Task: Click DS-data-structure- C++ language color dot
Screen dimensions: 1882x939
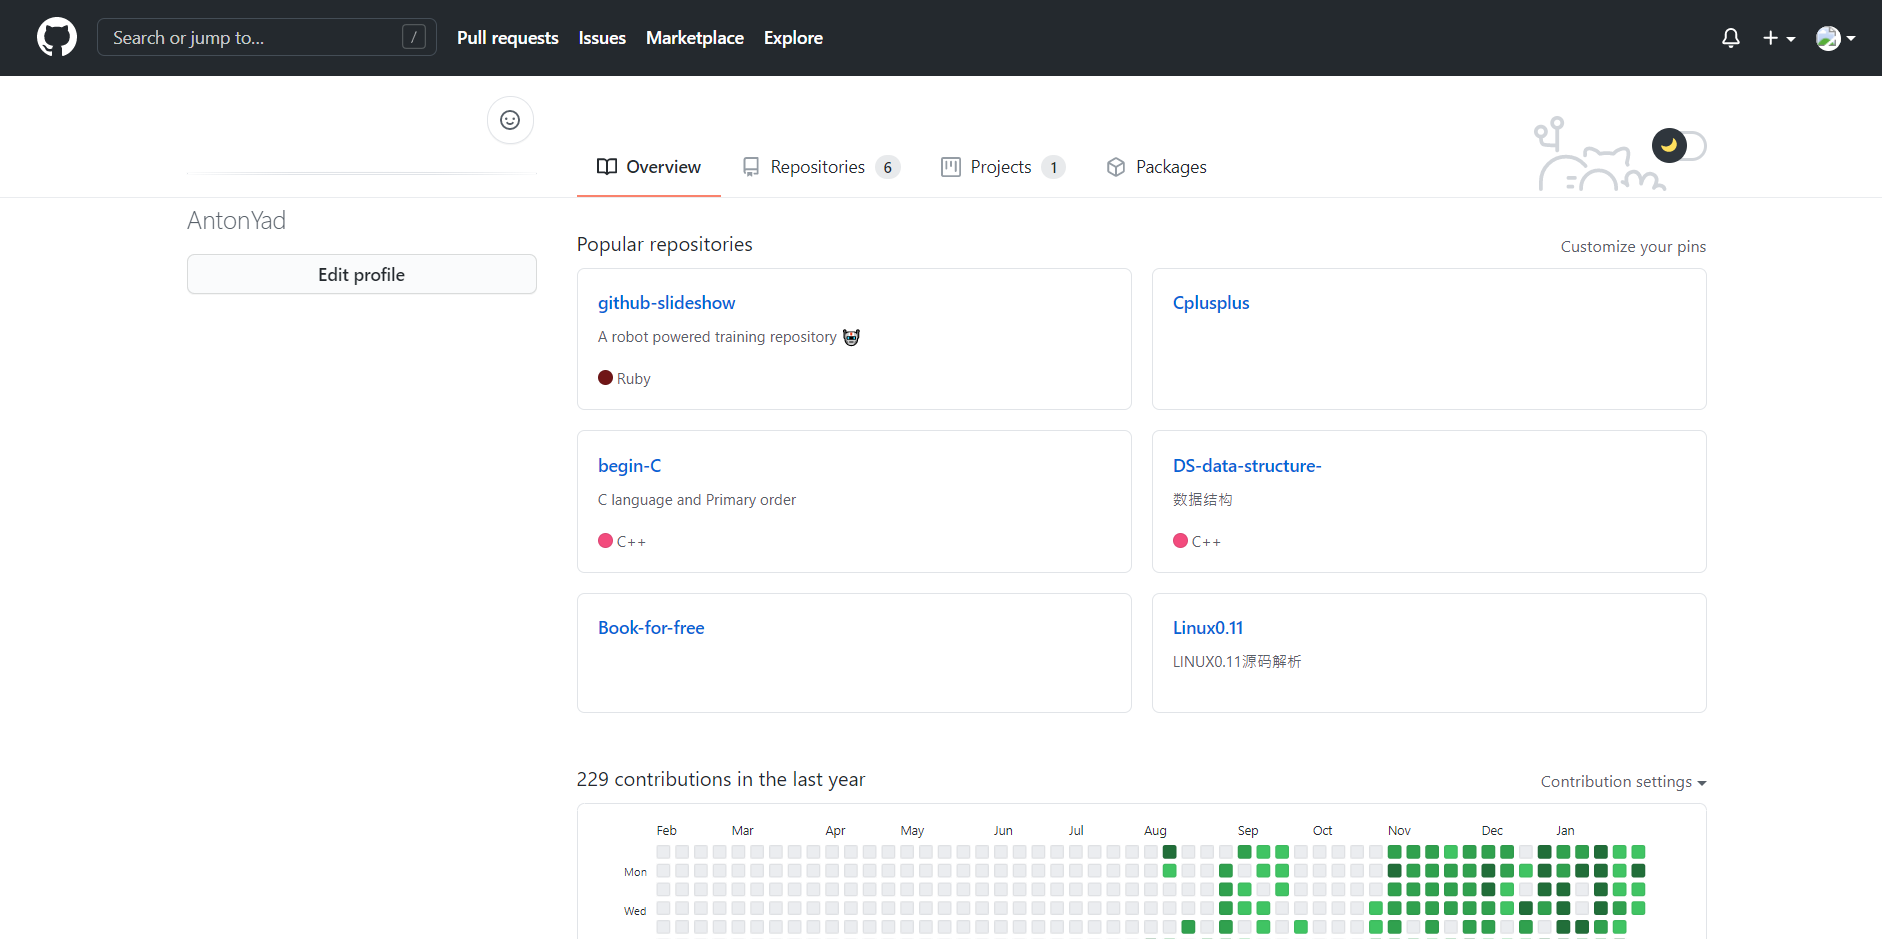Action: coord(1180,541)
